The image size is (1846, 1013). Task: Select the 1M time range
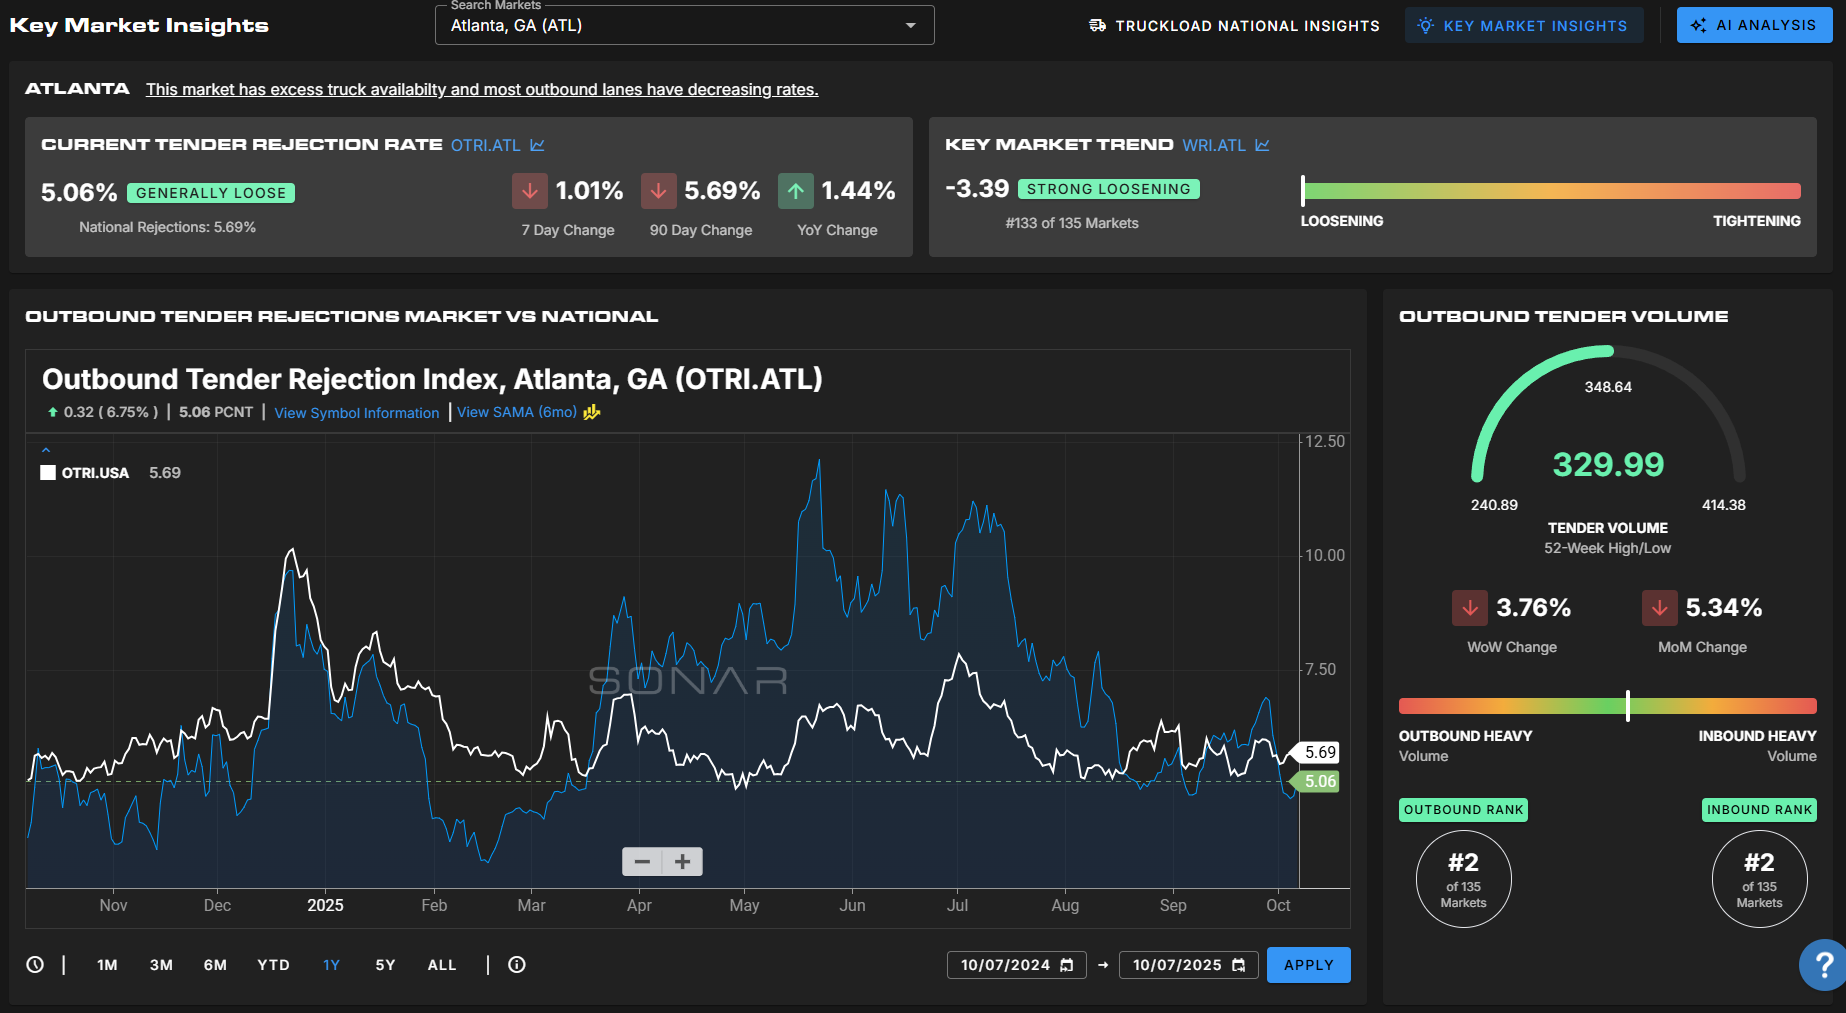(x=107, y=965)
